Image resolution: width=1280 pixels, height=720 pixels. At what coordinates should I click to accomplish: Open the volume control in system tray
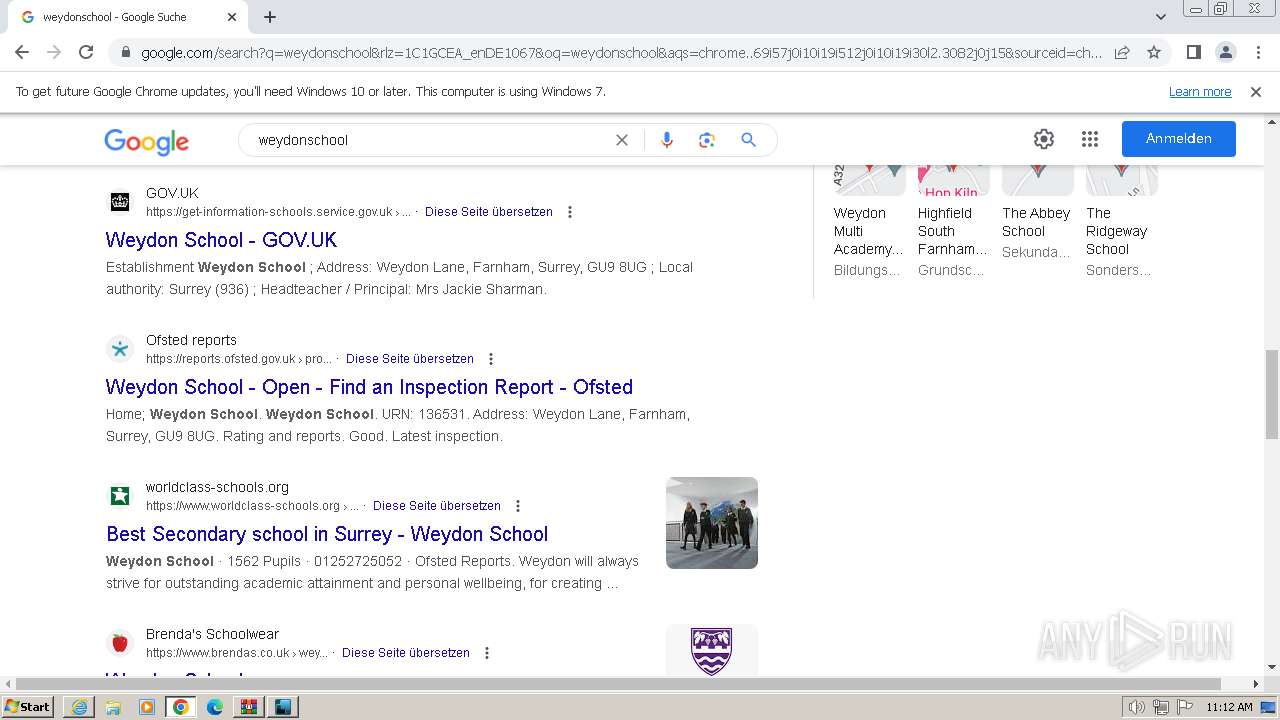(x=1137, y=707)
